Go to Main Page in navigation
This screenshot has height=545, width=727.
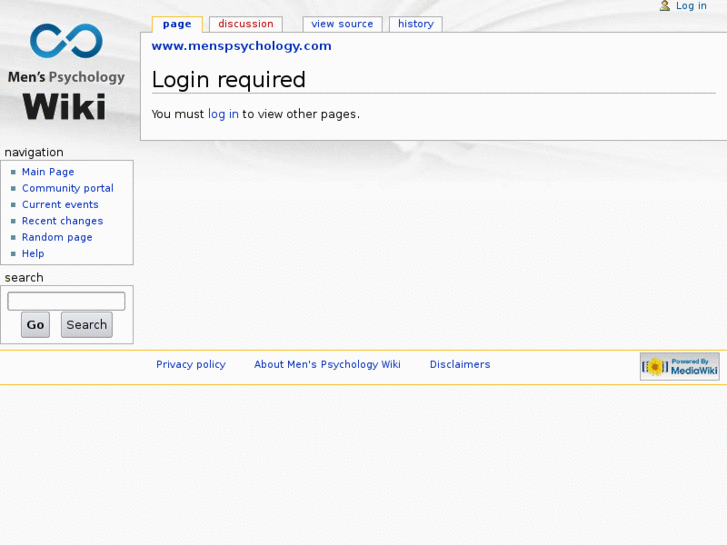click(48, 172)
